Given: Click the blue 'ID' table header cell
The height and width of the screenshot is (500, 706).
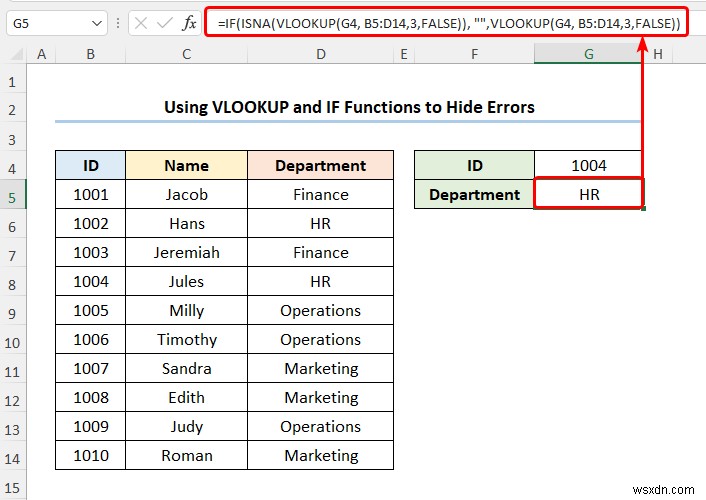Looking at the screenshot, I should 91,165.
